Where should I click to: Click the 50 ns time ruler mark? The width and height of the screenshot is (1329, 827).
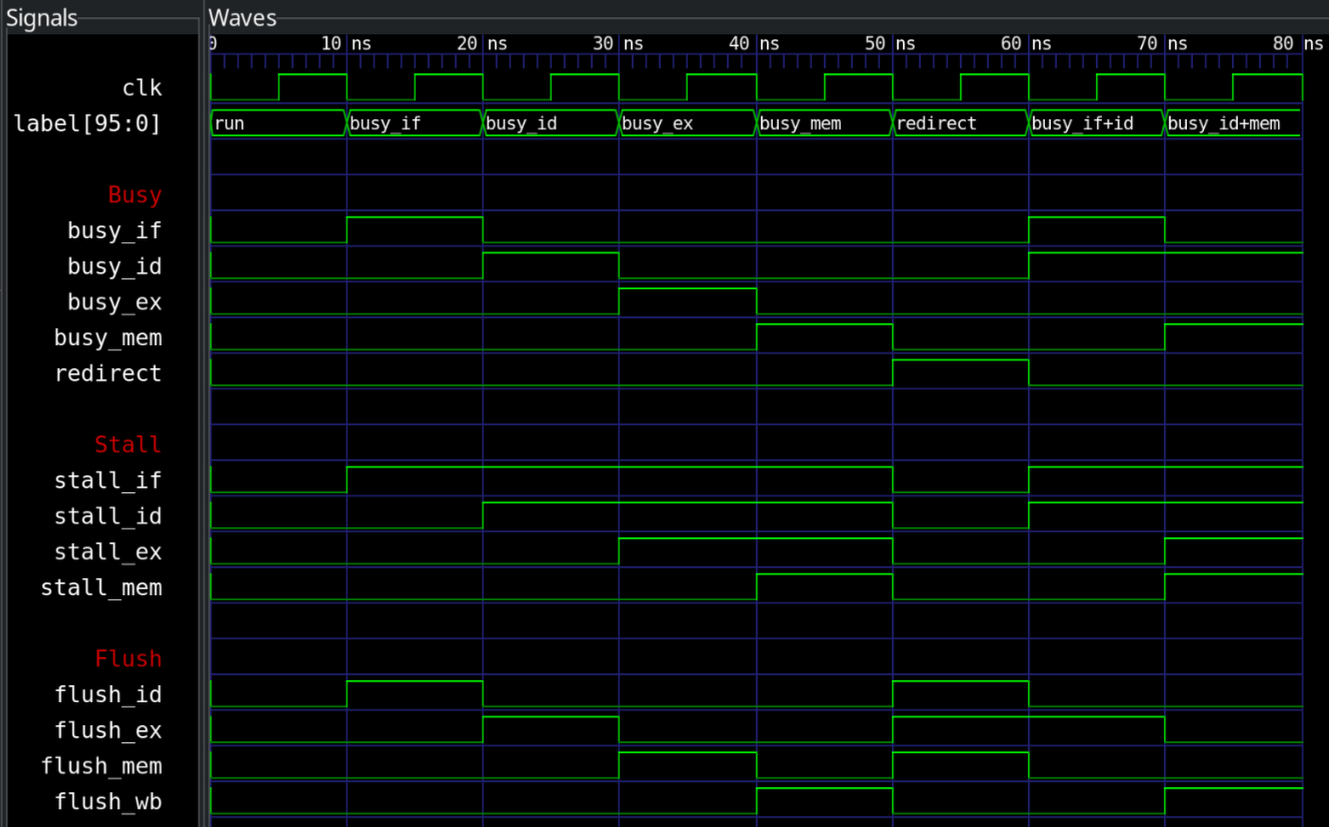[x=892, y=44]
